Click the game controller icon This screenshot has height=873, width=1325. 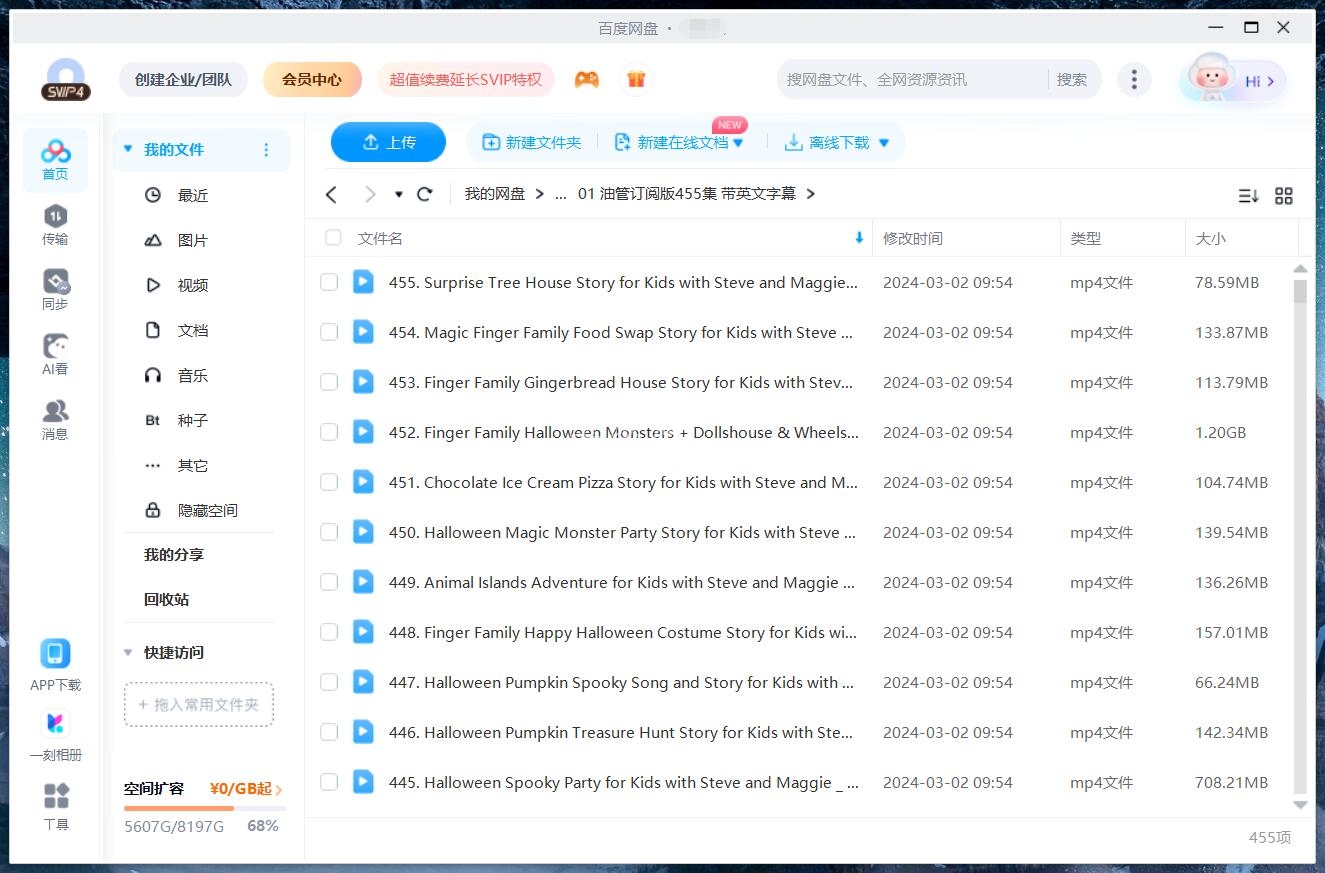tap(587, 79)
